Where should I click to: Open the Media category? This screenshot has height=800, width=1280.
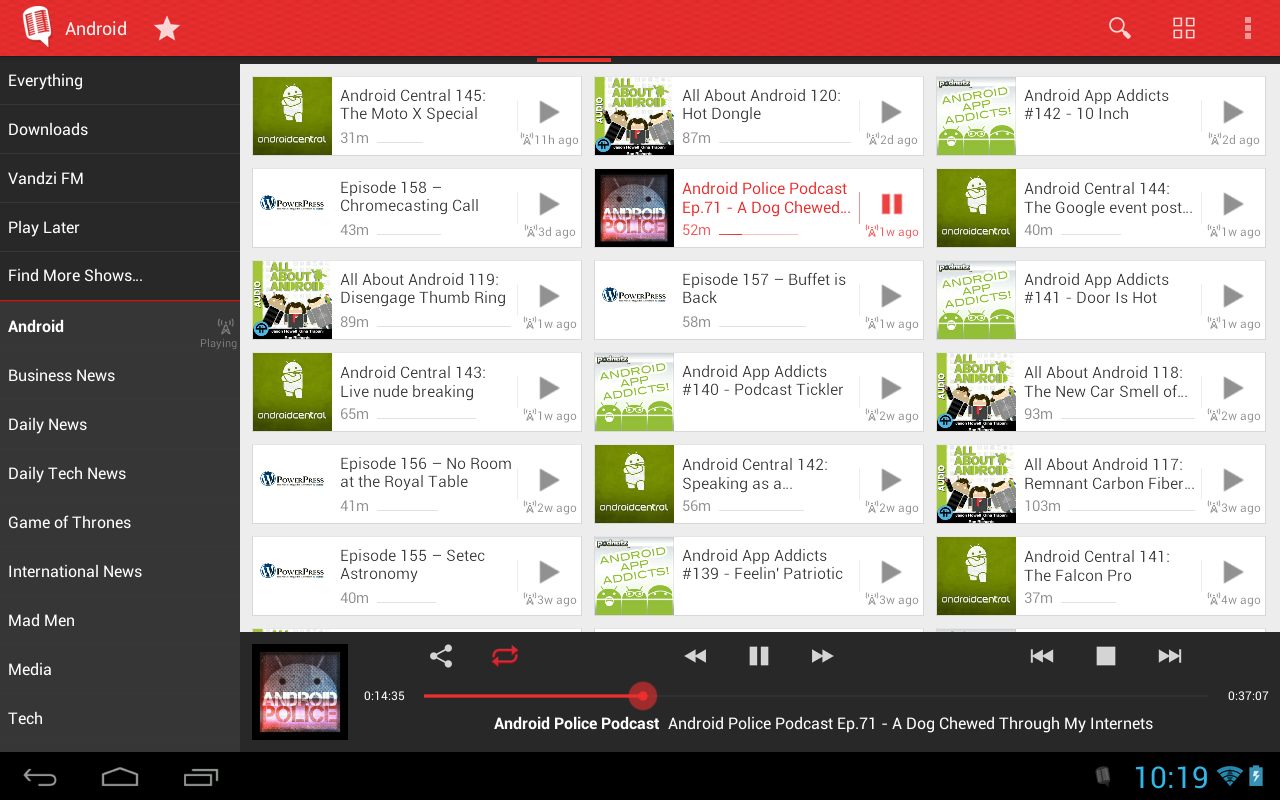pyautogui.click(x=120, y=670)
